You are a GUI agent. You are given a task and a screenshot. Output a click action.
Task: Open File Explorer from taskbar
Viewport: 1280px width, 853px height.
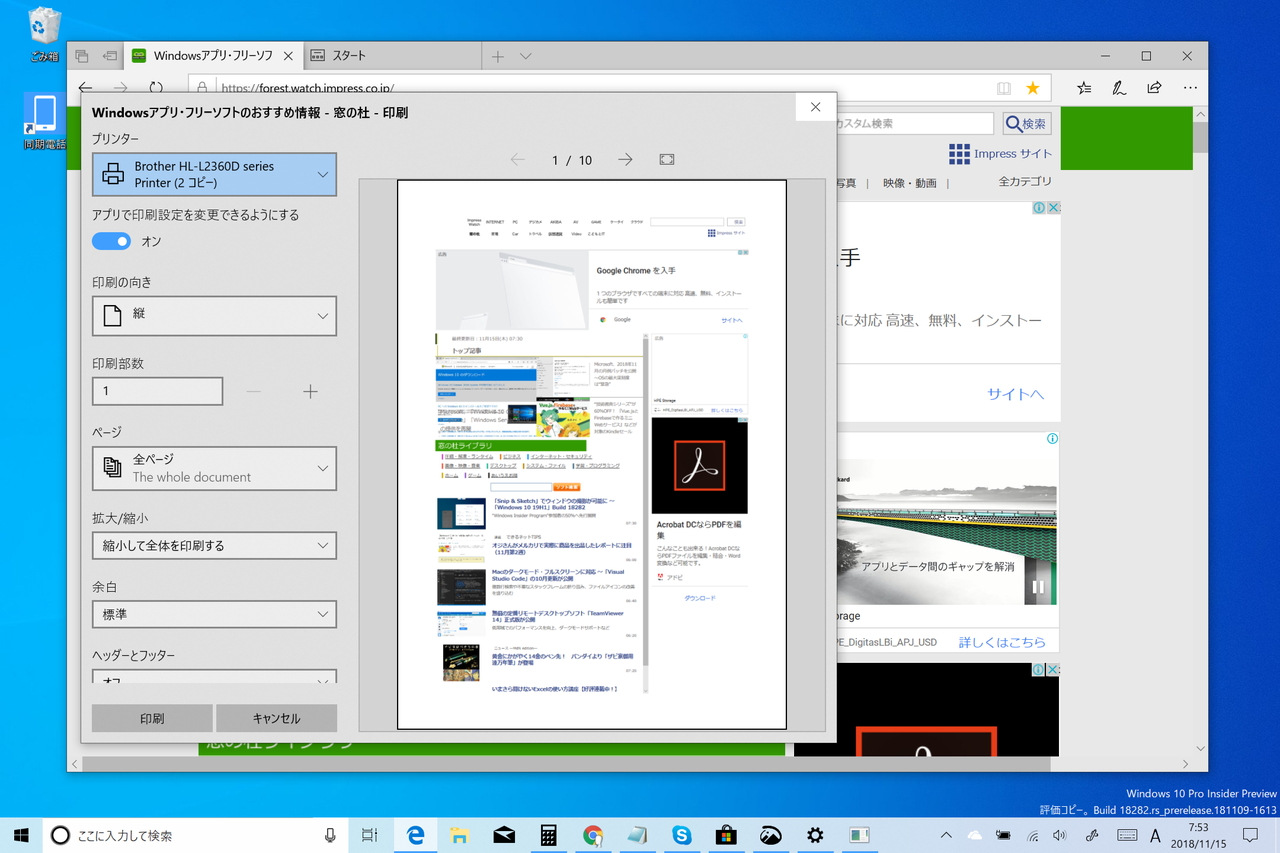click(x=459, y=835)
